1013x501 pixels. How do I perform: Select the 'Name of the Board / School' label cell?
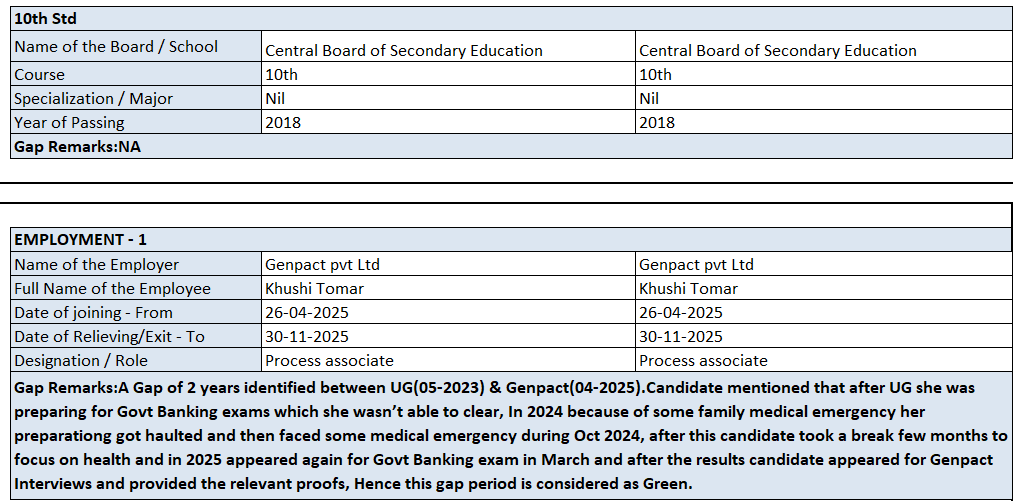point(116,46)
